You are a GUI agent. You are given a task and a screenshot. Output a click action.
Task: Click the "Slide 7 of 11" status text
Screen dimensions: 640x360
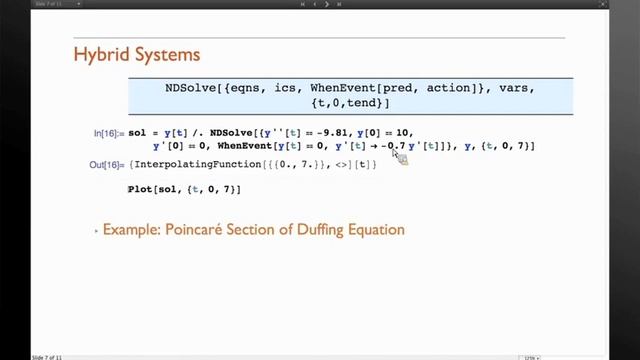pyautogui.click(x=47, y=358)
